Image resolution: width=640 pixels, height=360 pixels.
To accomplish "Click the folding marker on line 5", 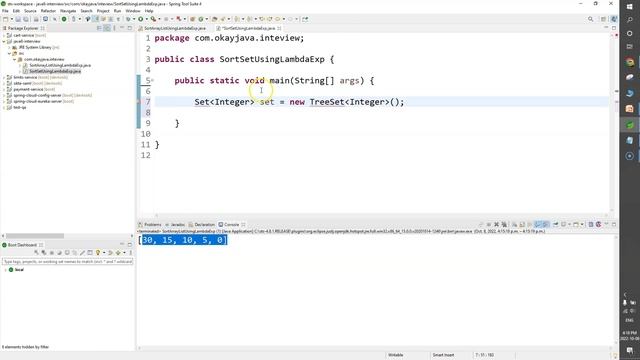I will click(153, 80).
